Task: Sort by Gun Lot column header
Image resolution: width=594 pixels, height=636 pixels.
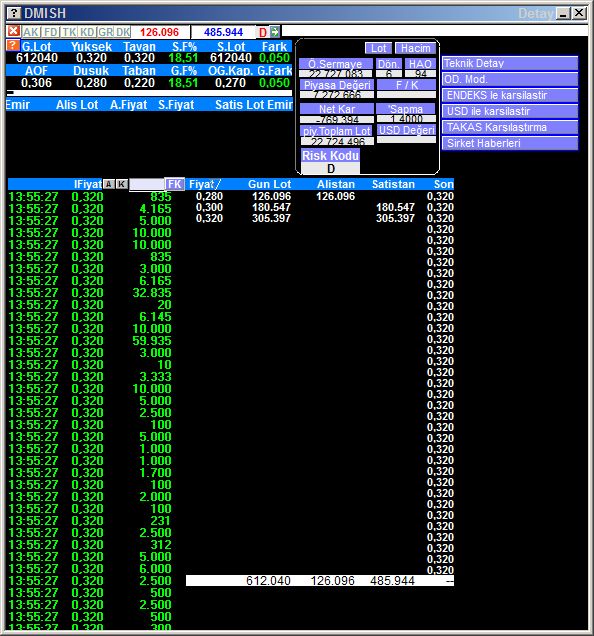Action: click(x=269, y=184)
